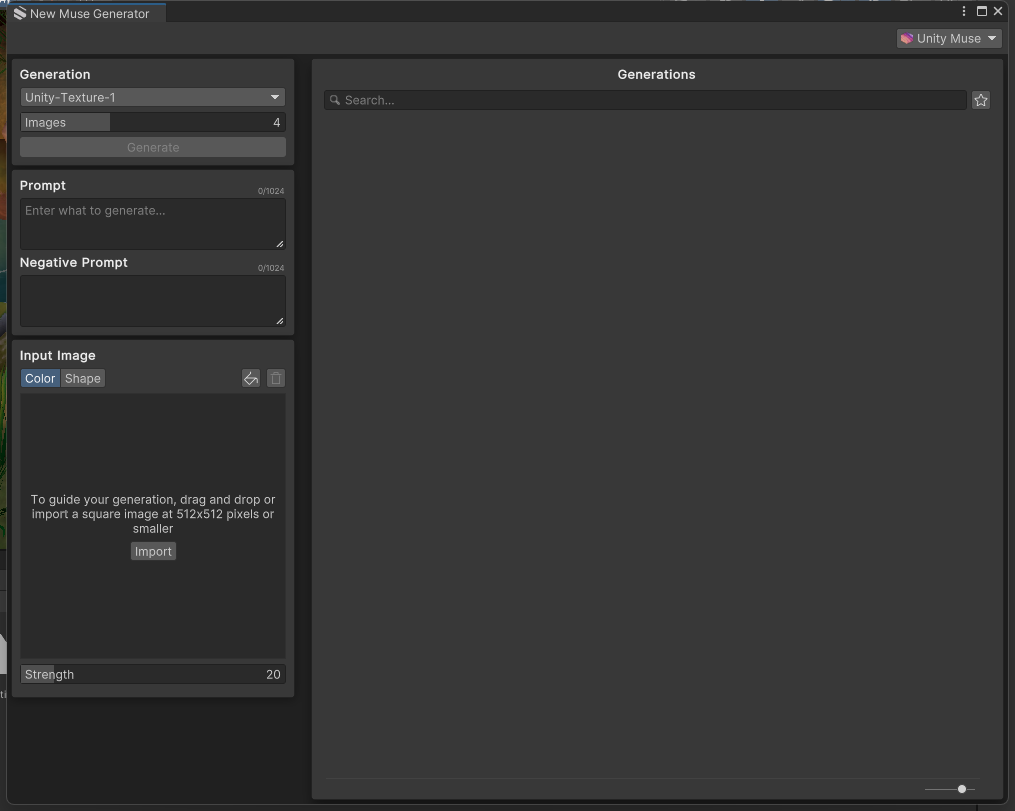
Task: Focus the Negative Prompt text box
Action: pyautogui.click(x=153, y=300)
